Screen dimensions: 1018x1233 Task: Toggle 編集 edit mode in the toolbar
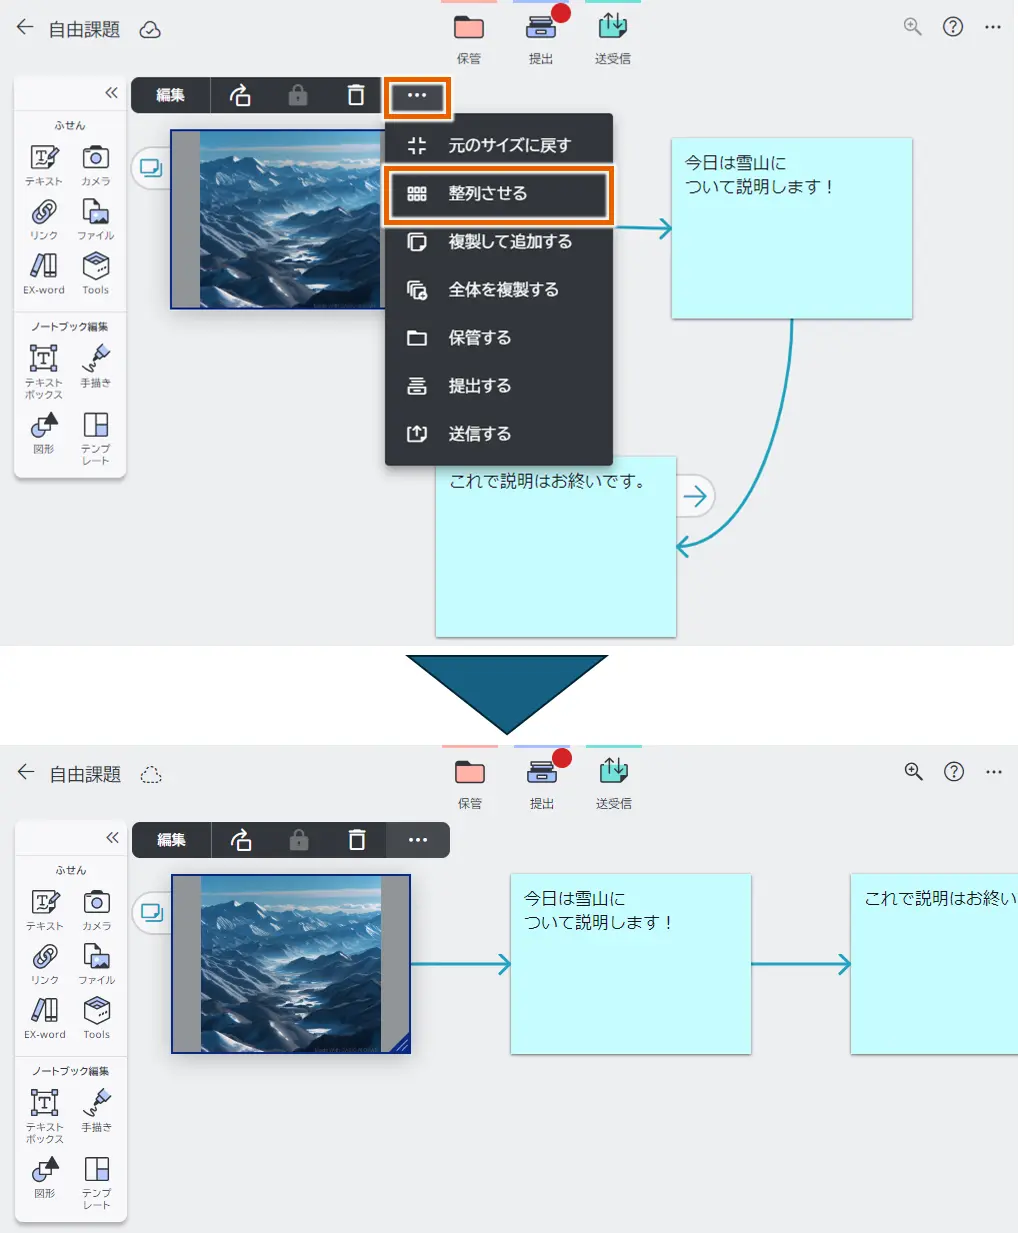(x=170, y=95)
